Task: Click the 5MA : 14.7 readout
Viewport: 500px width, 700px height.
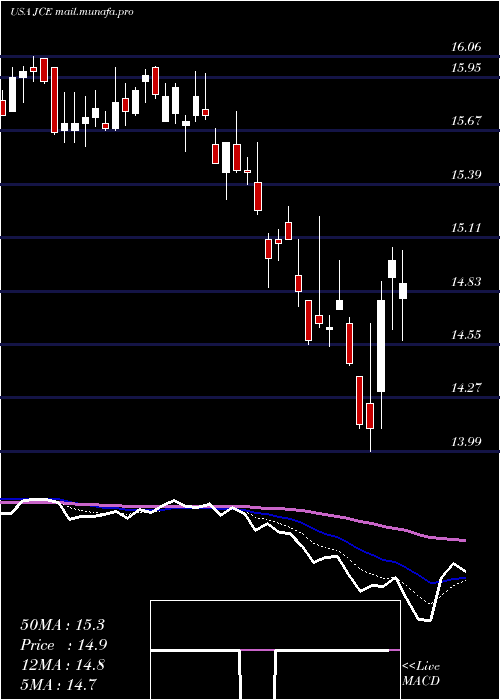Action: coord(58,684)
